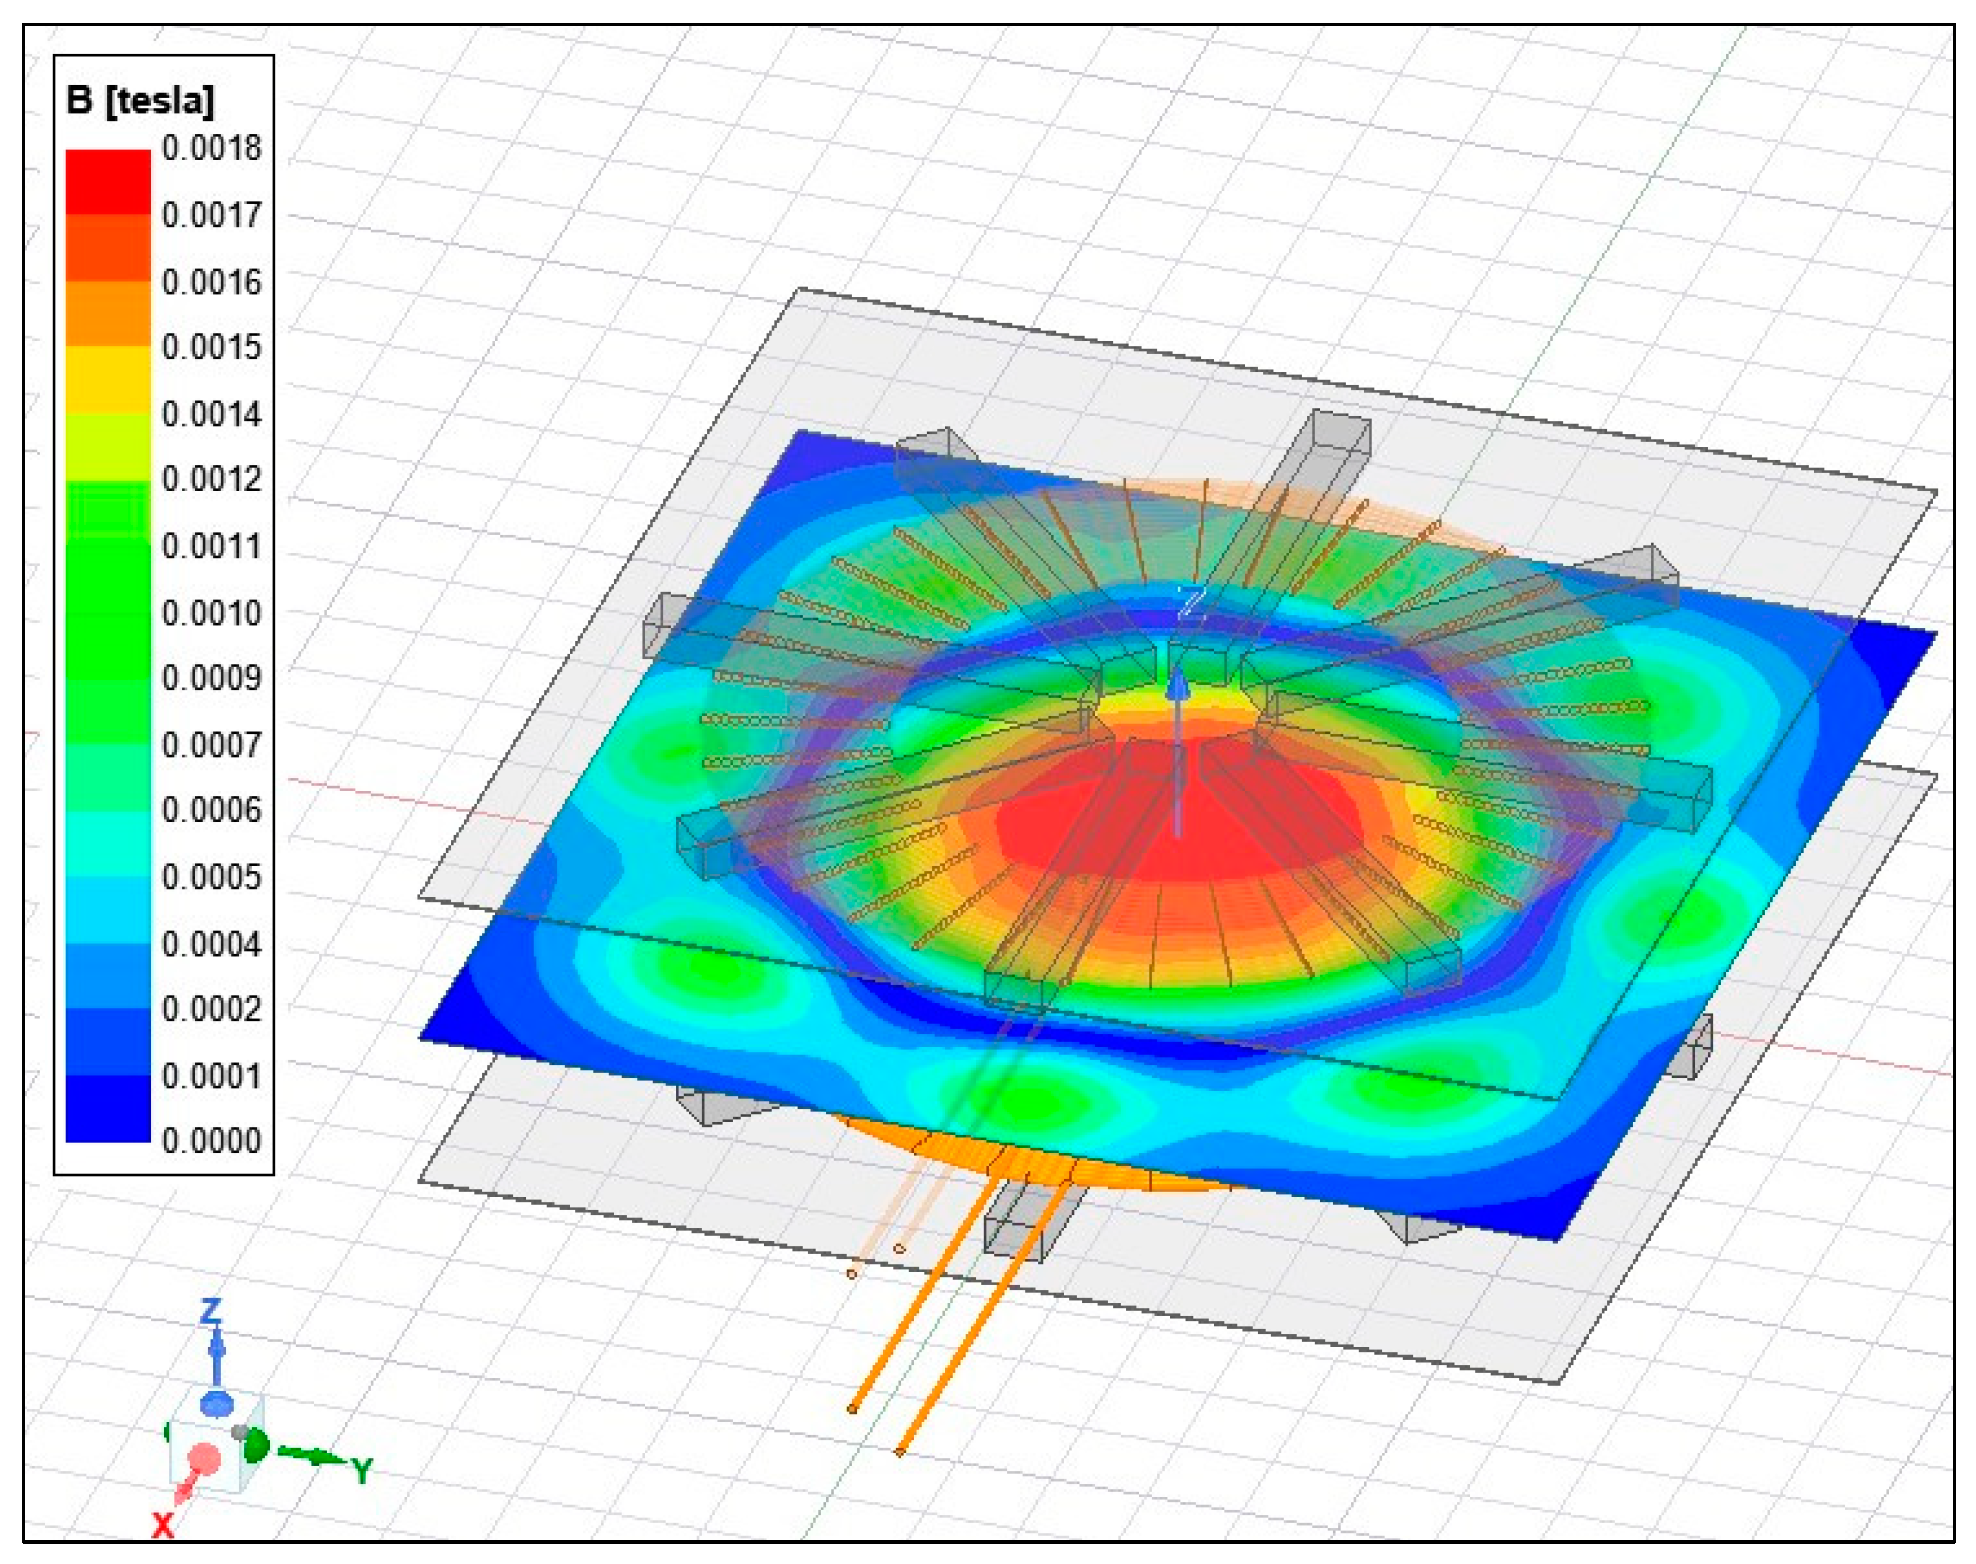The width and height of the screenshot is (1976, 1564).
Task: Click the red 0.0018 color swatch in legend
Action: coord(108,181)
